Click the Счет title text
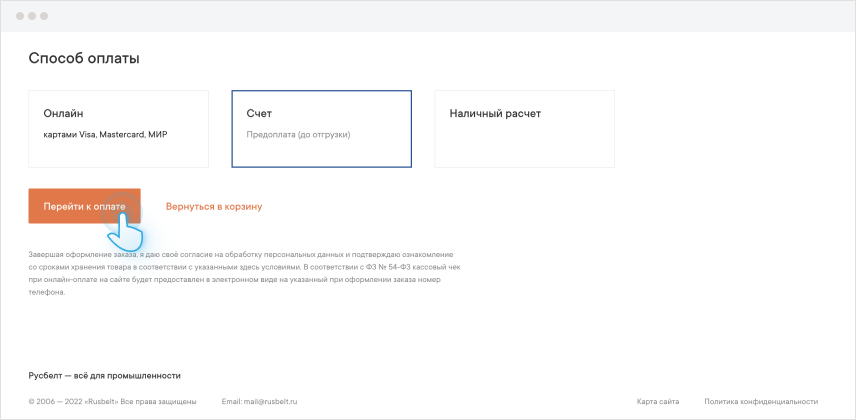 (259, 113)
